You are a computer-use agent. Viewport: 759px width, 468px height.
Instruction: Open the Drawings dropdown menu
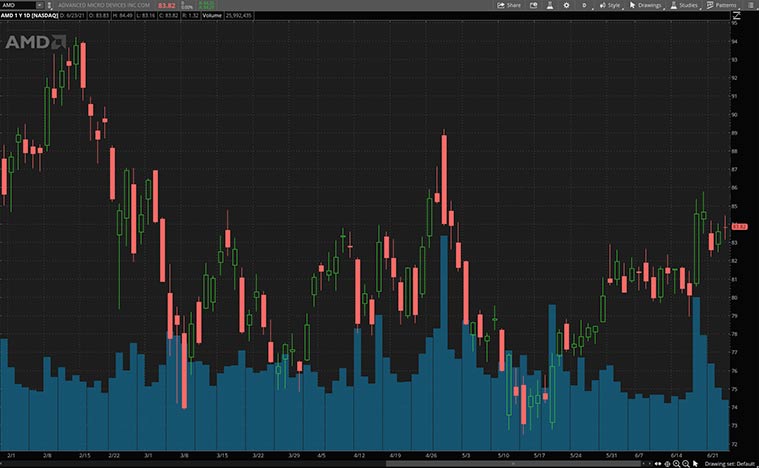[646, 5]
